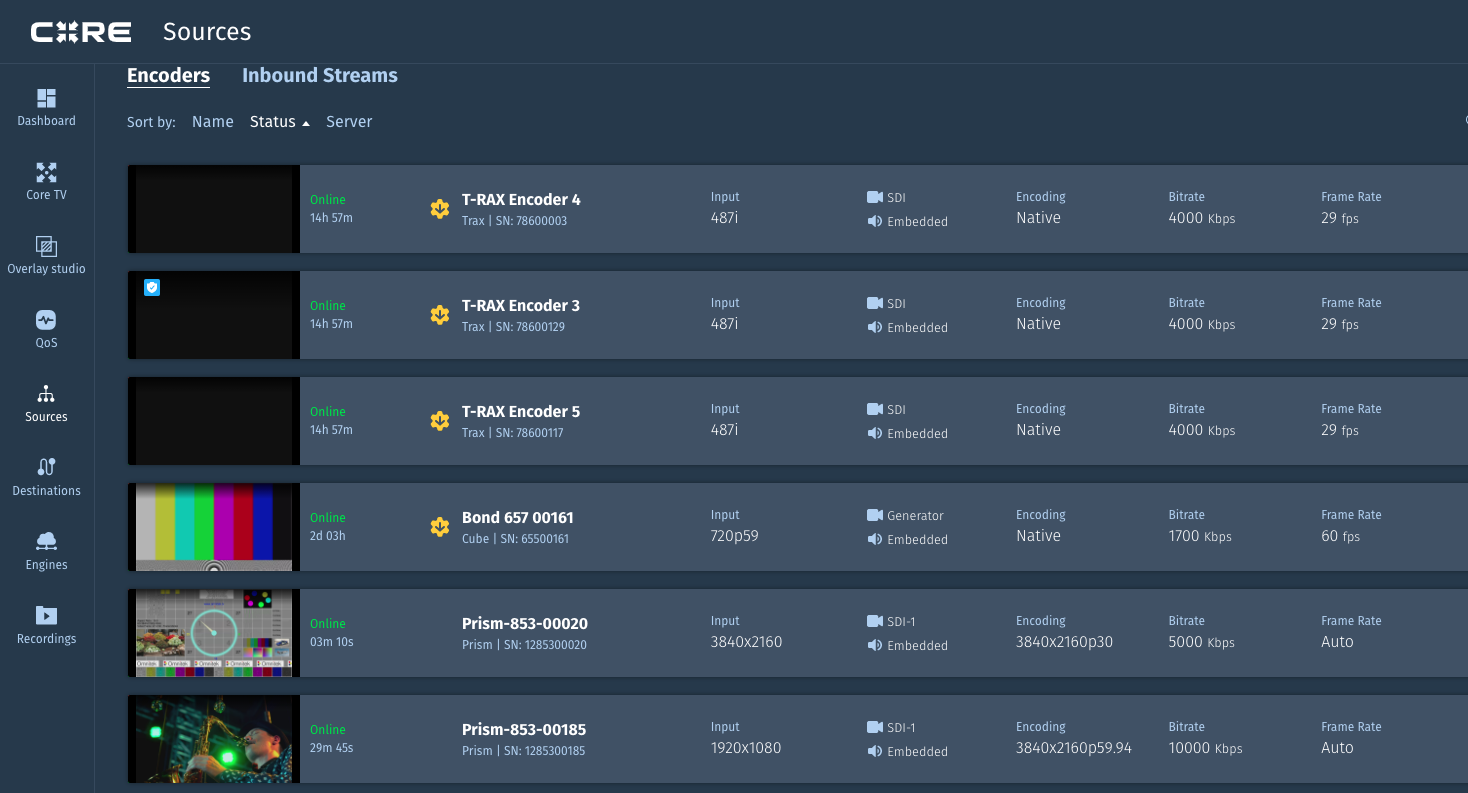
Task: Toggle Status sort order arrow
Action: tap(306, 123)
